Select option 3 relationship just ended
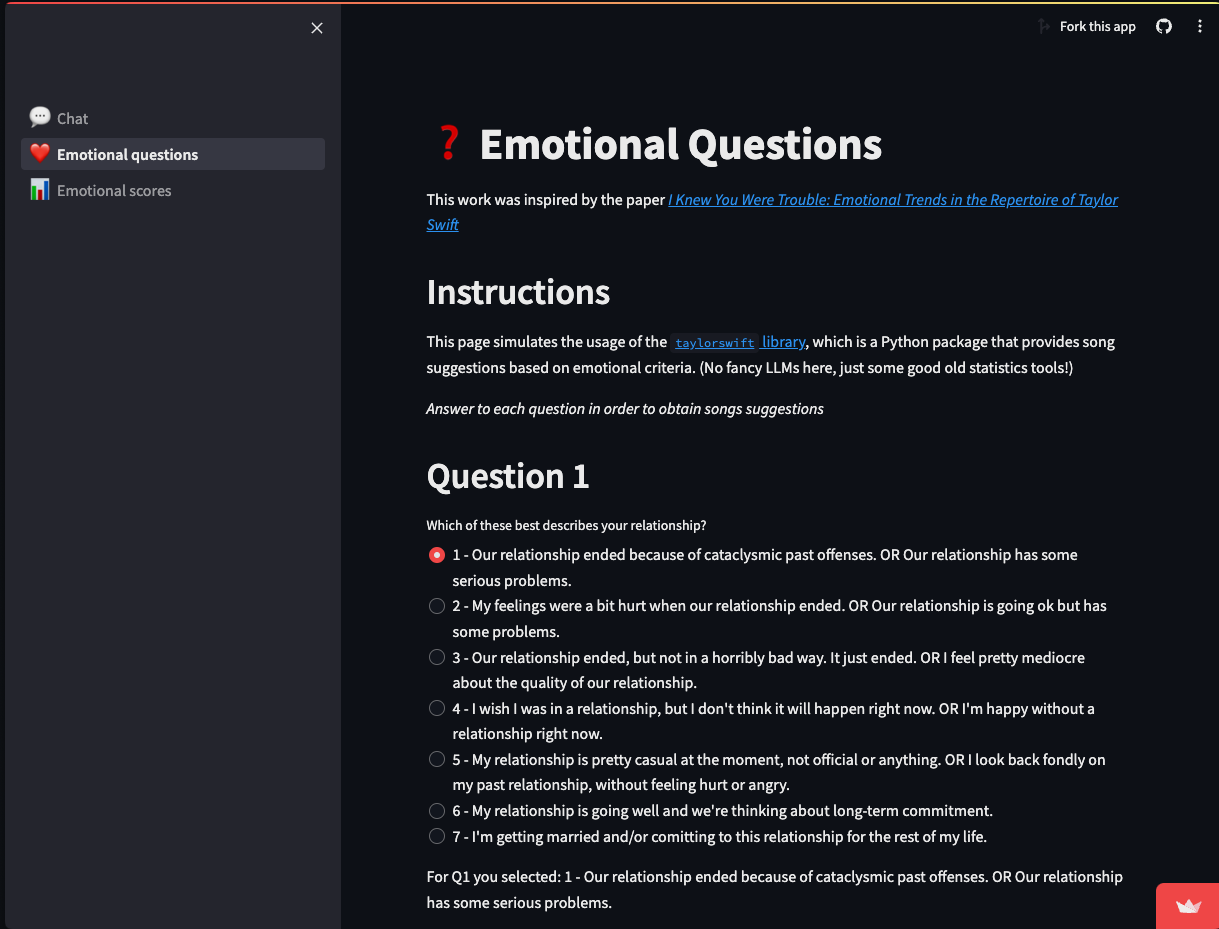 [x=437, y=657]
